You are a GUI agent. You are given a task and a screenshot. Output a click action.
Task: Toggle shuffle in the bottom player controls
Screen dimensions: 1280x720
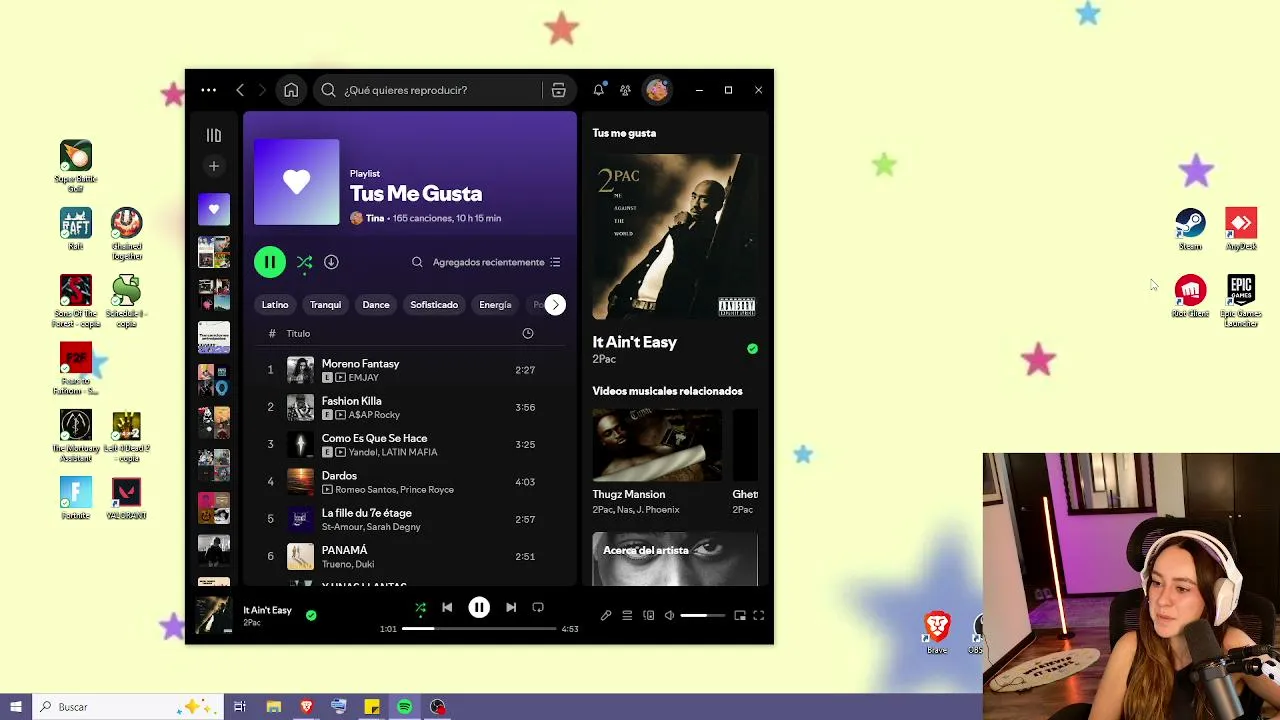(x=420, y=608)
